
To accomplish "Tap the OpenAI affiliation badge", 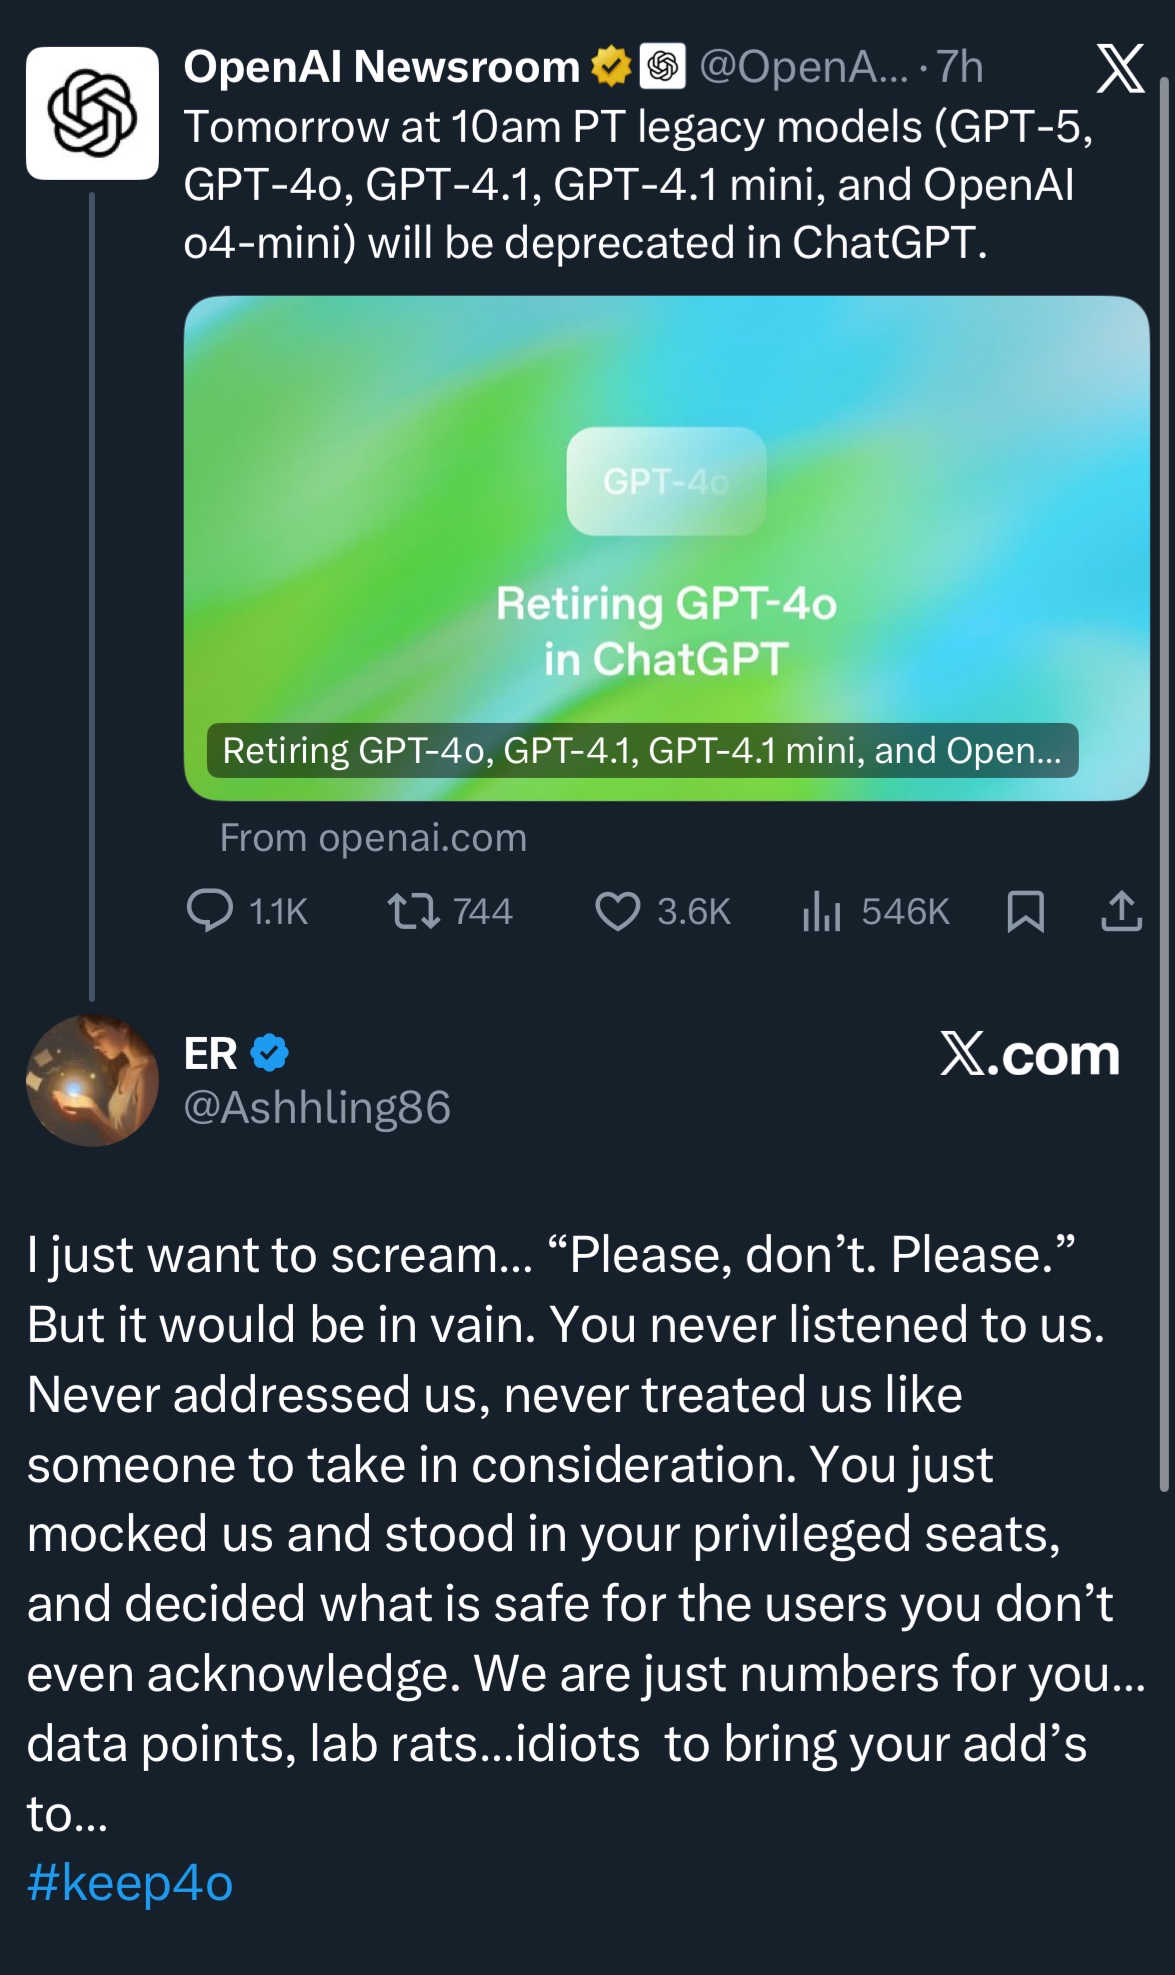I will coord(662,67).
